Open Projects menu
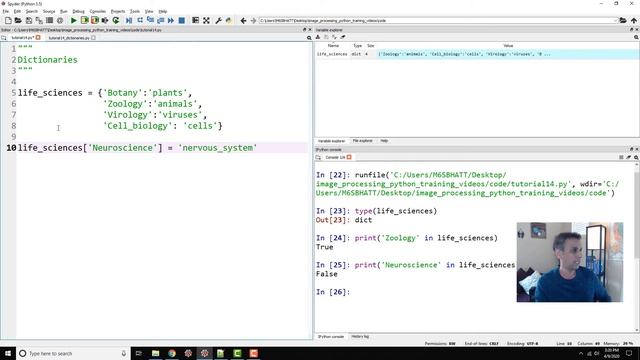The image size is (640, 360). [118, 11]
